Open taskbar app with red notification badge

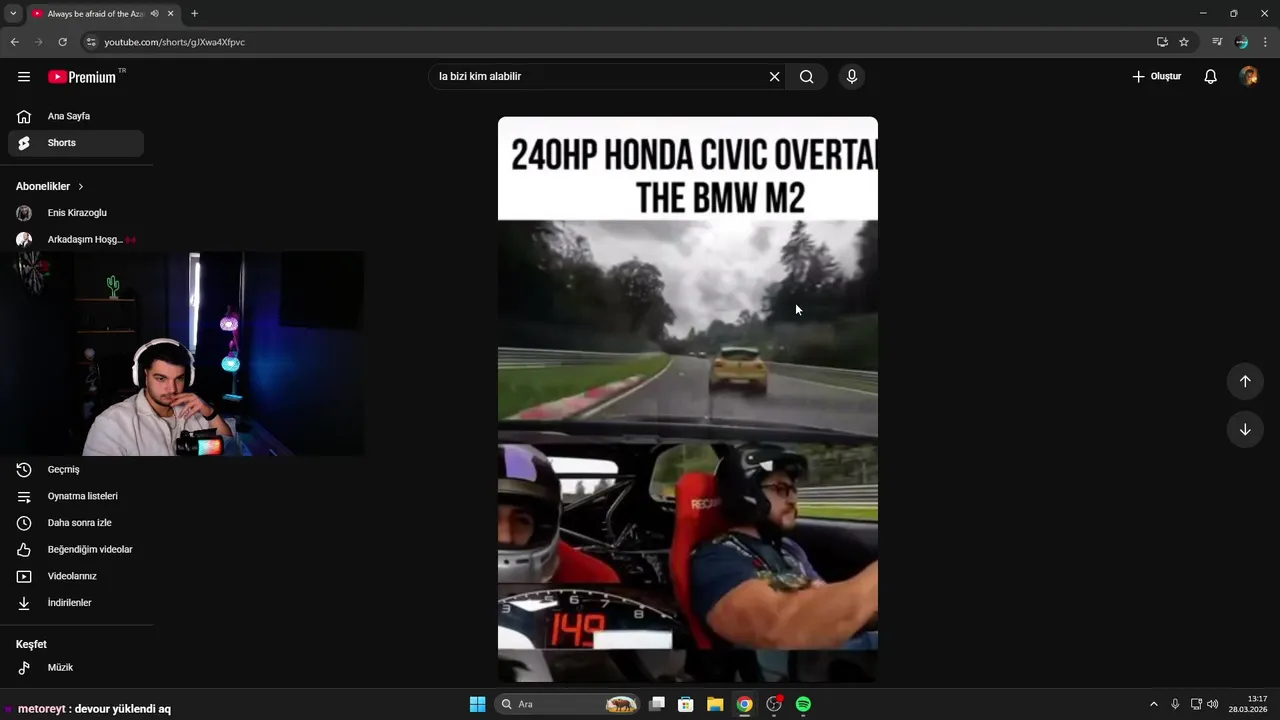pos(774,704)
